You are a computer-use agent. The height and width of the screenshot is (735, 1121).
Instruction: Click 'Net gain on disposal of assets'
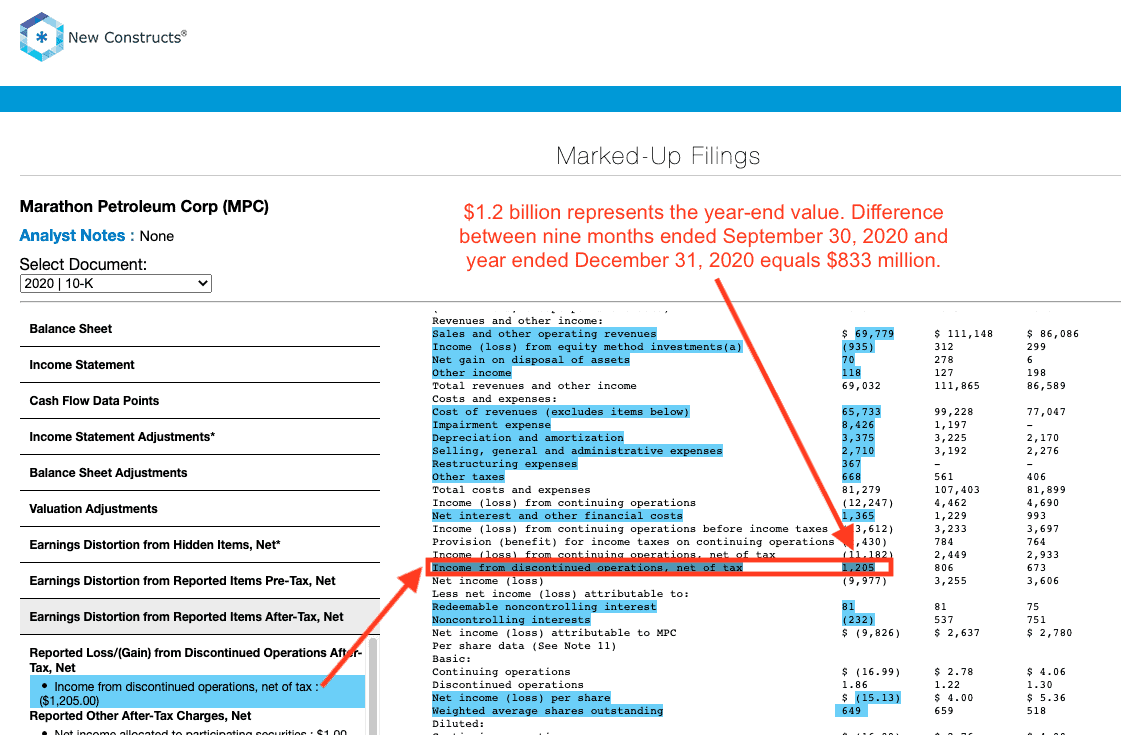point(530,360)
